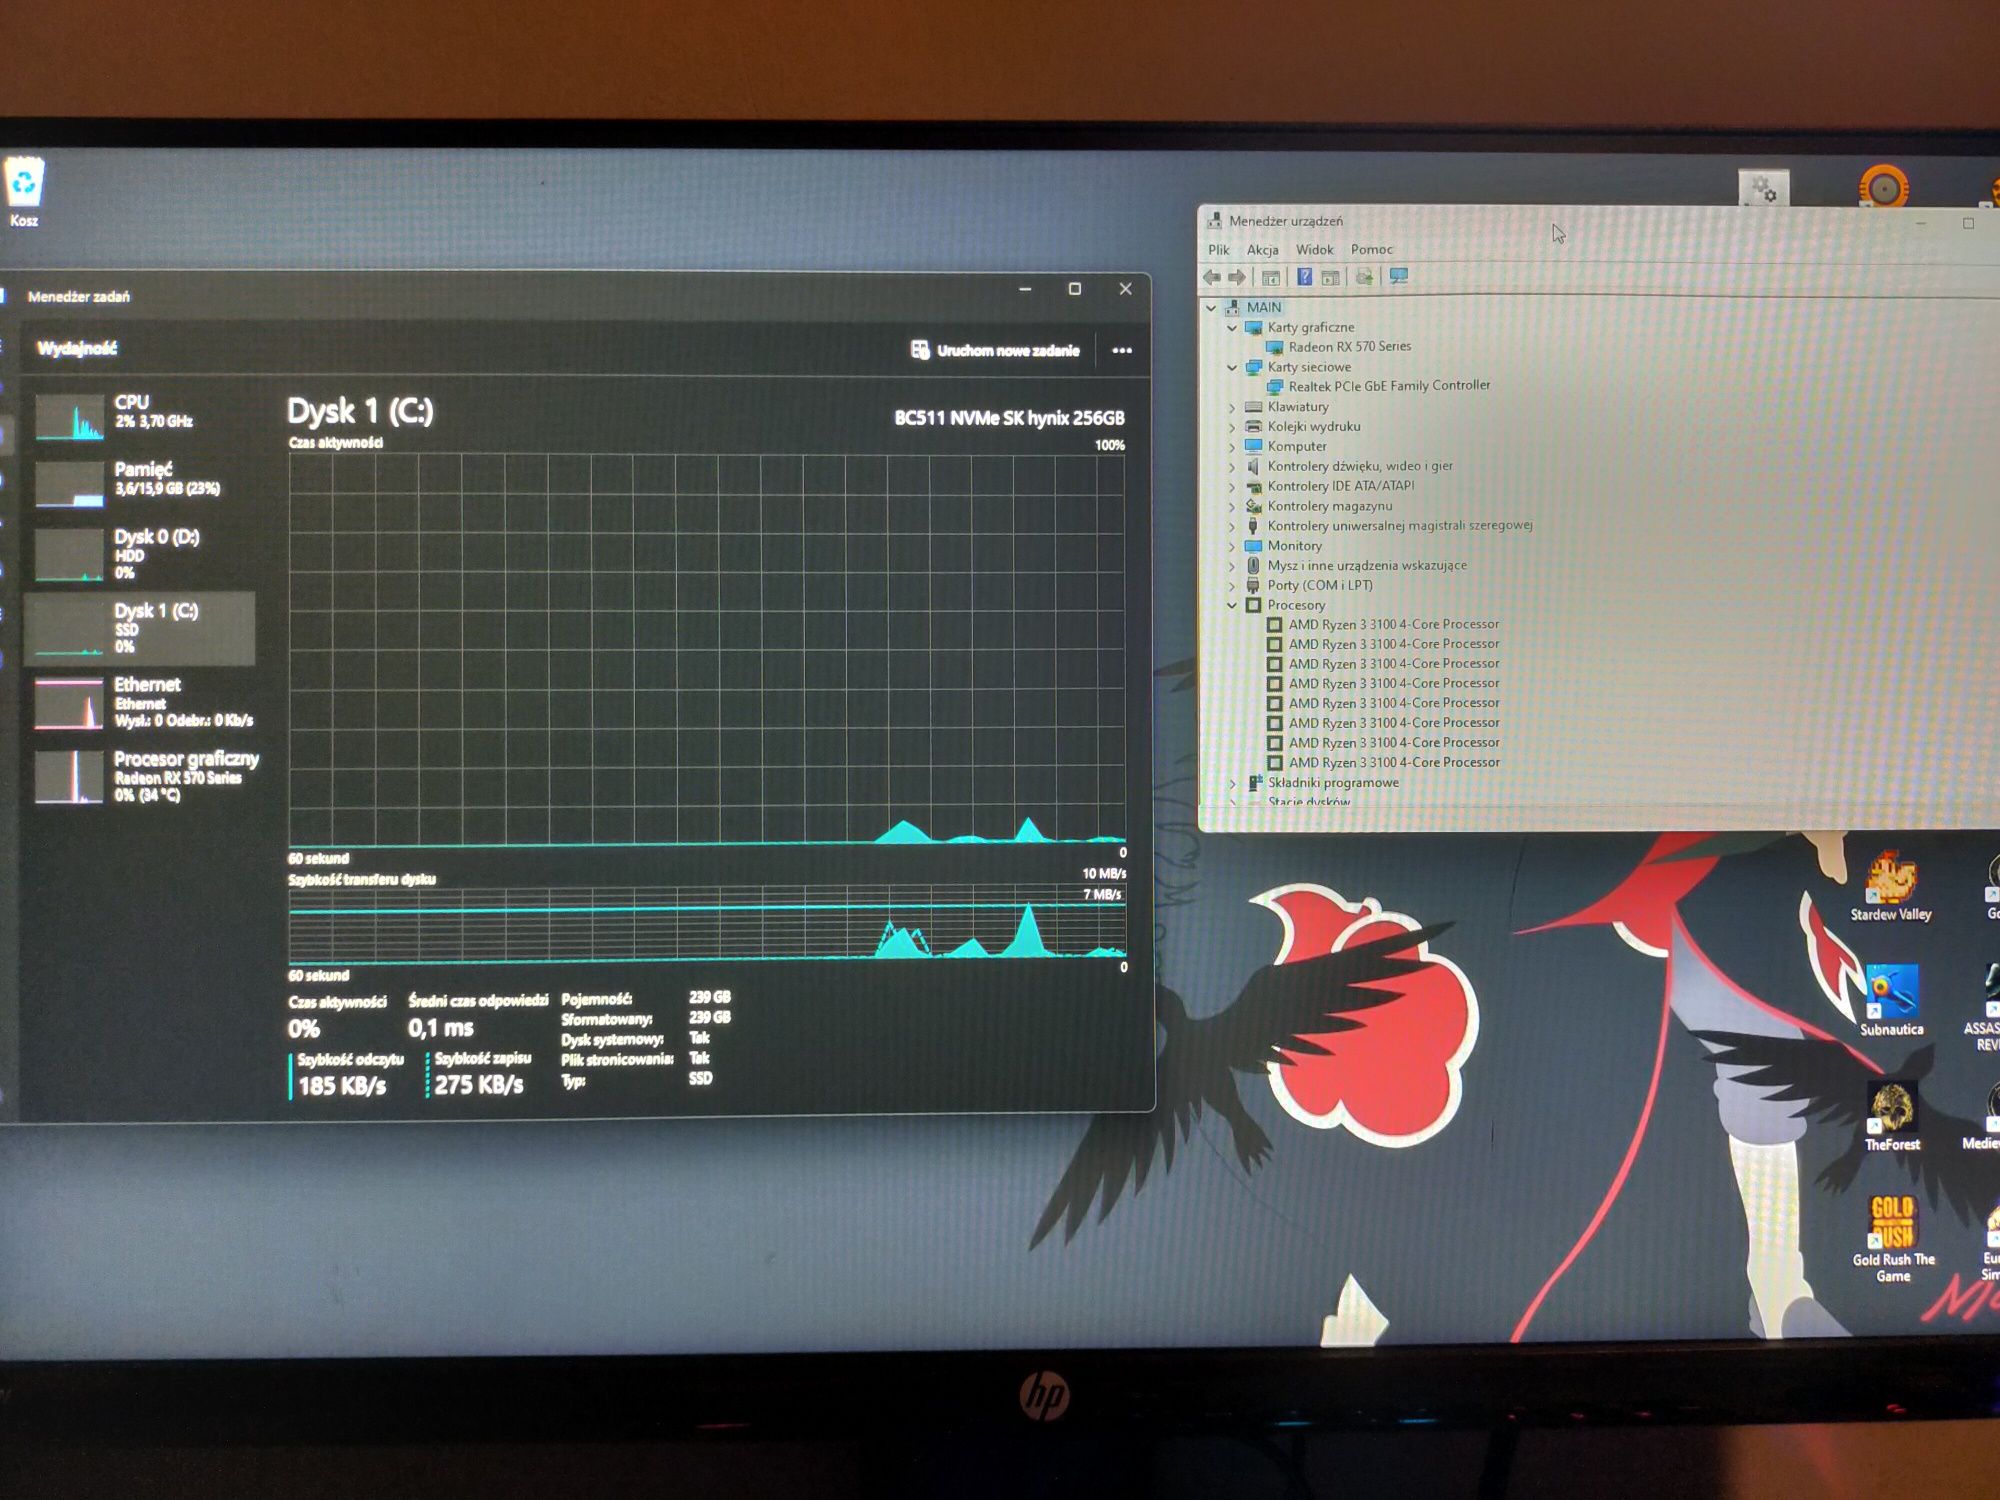Screen dimensions: 2000x1500
Task: Expand Mysz i inne urządzenia wskazujące
Action: pyautogui.click(x=1232, y=566)
